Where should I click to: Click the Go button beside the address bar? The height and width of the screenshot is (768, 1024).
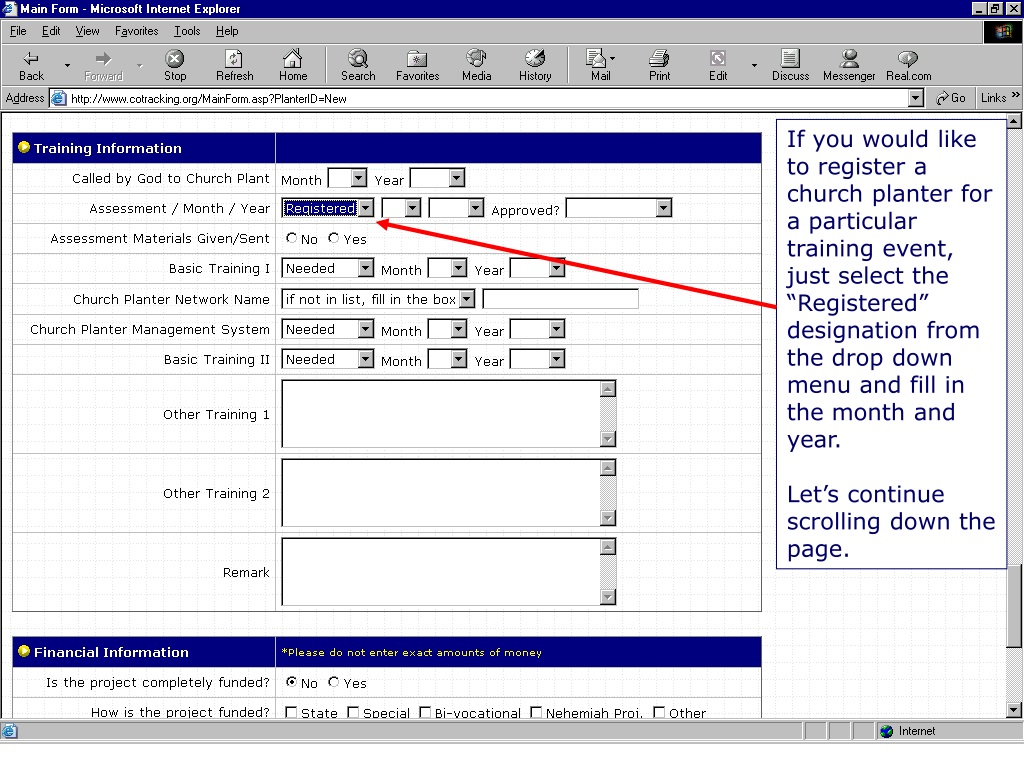pos(950,98)
